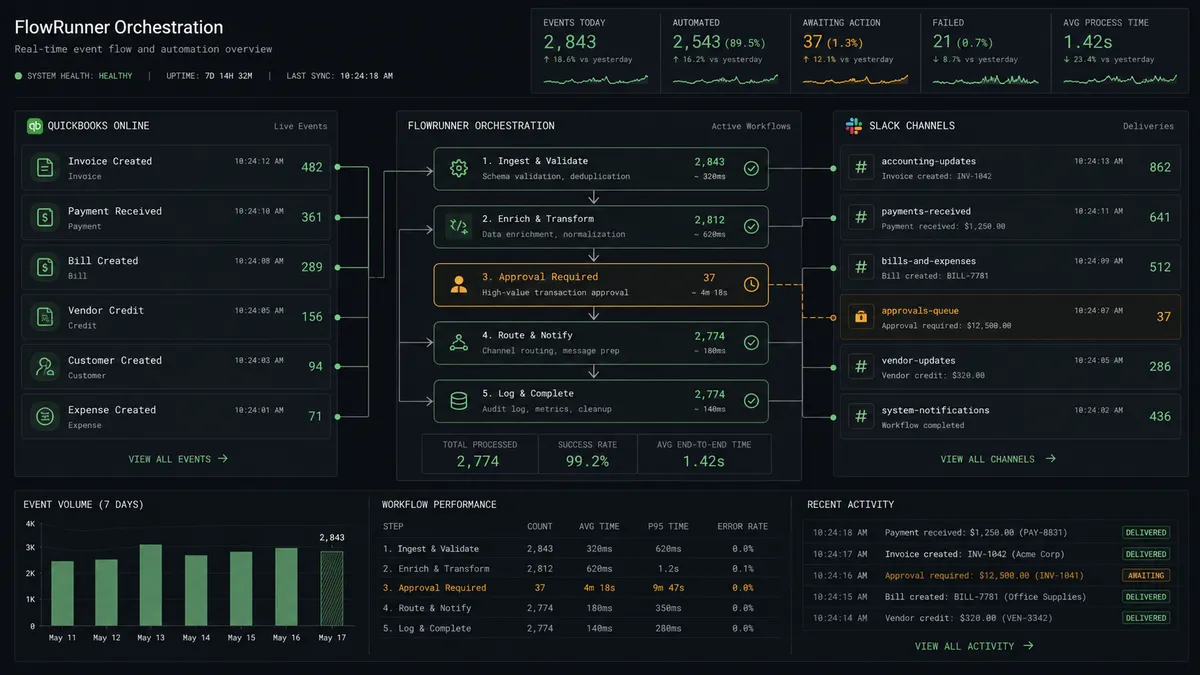The image size is (1200, 675).
Task: Click the Payment Received dollar icon
Action: tap(45, 217)
